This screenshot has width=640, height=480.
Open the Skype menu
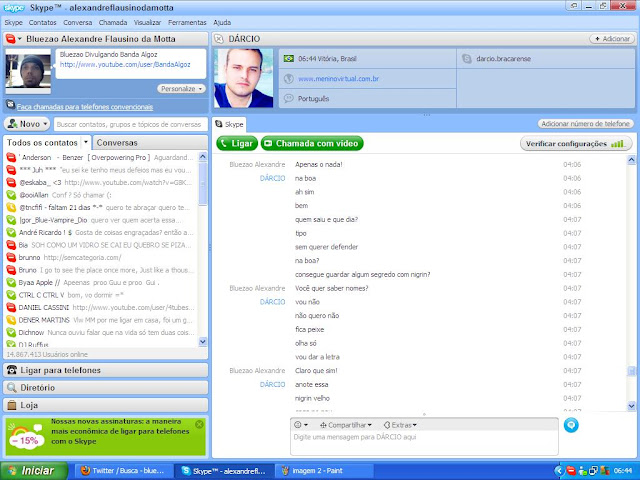[x=13, y=22]
